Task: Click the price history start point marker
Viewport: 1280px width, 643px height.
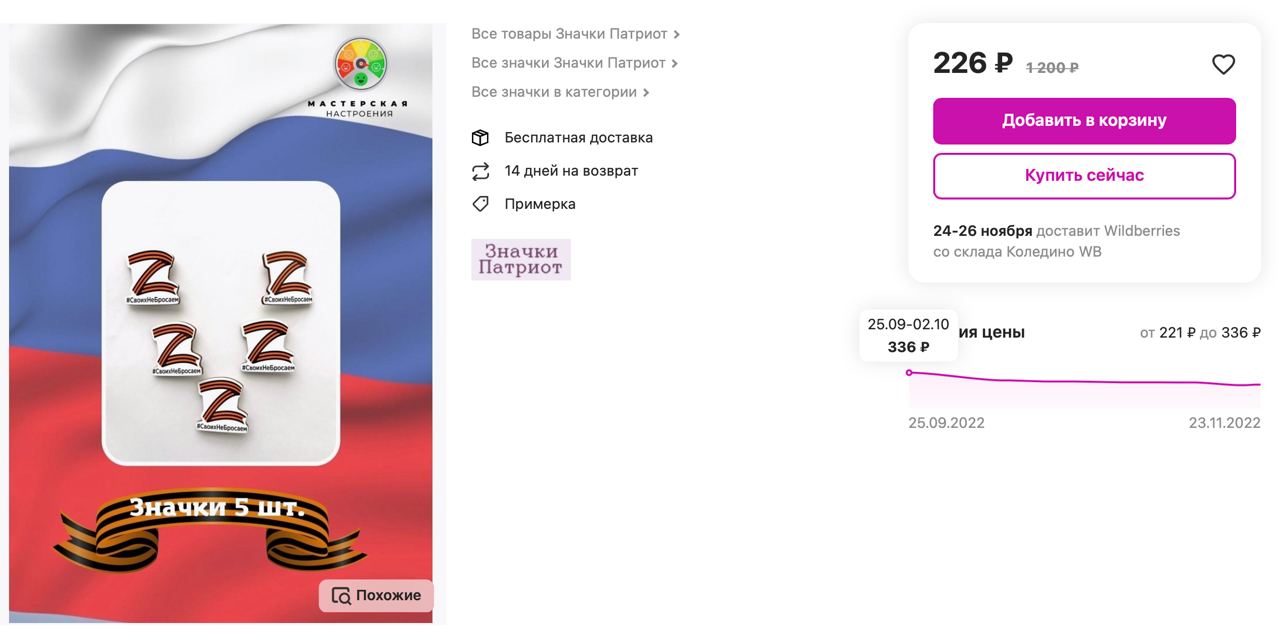Action: click(909, 373)
